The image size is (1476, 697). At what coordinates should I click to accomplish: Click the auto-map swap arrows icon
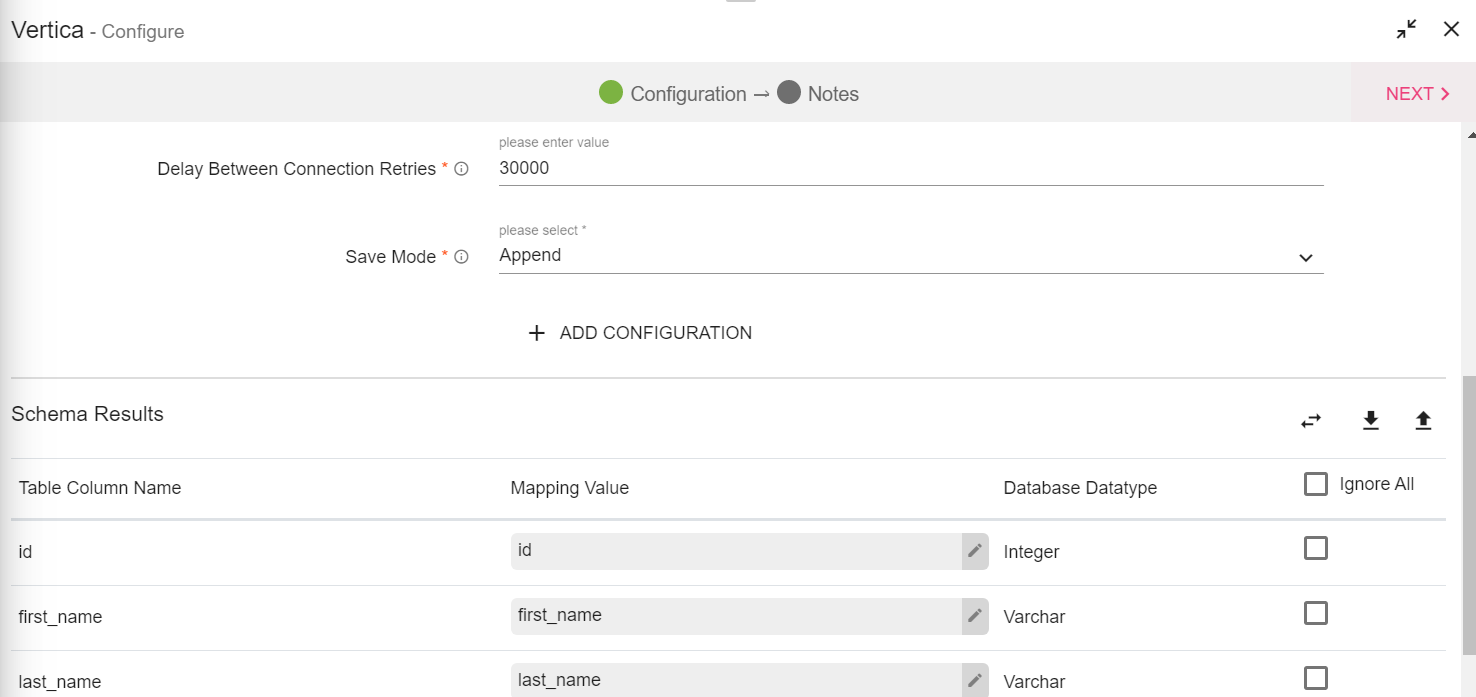click(x=1311, y=421)
